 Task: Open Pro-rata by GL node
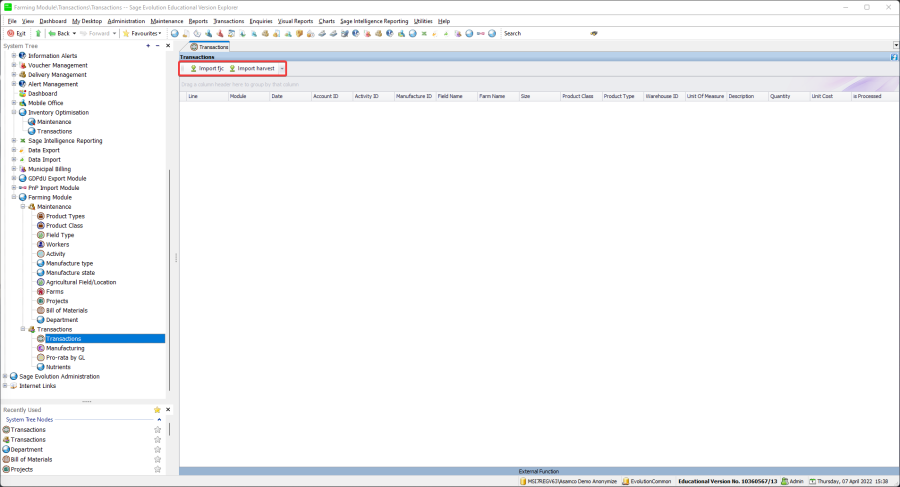pyautogui.click(x=65, y=357)
